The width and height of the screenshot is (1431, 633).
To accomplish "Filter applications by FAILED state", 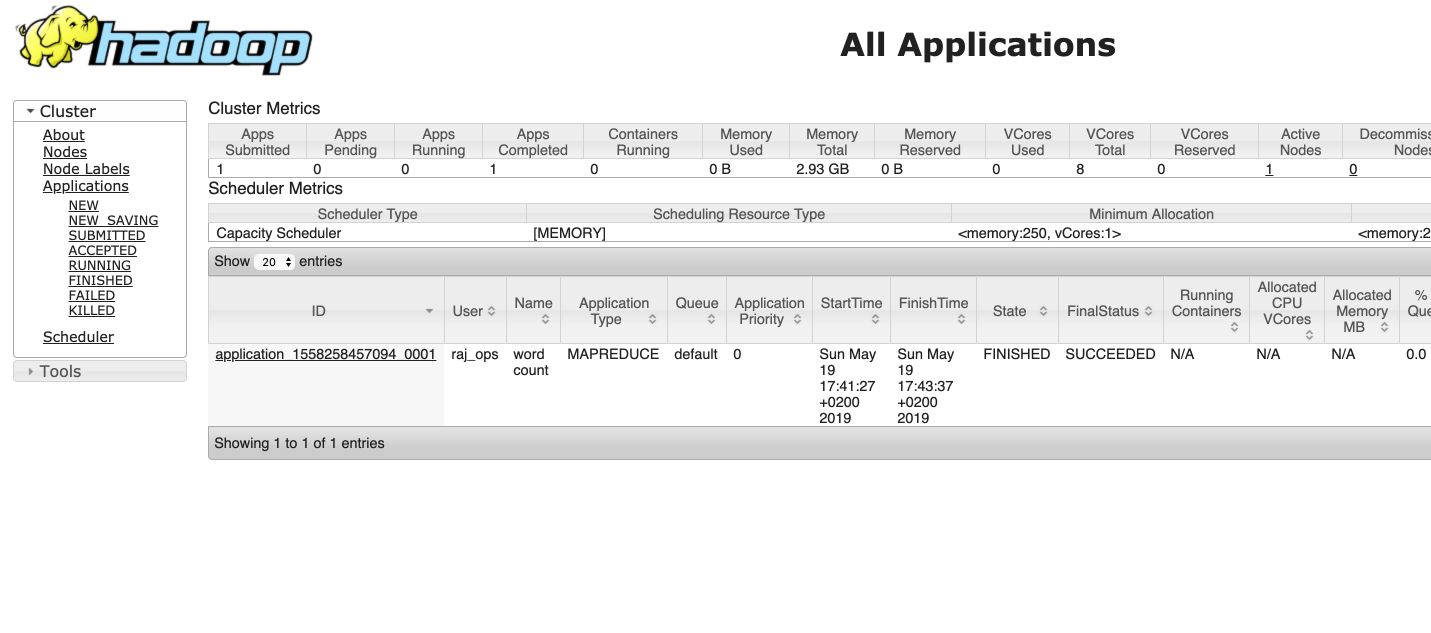I will [x=92, y=295].
